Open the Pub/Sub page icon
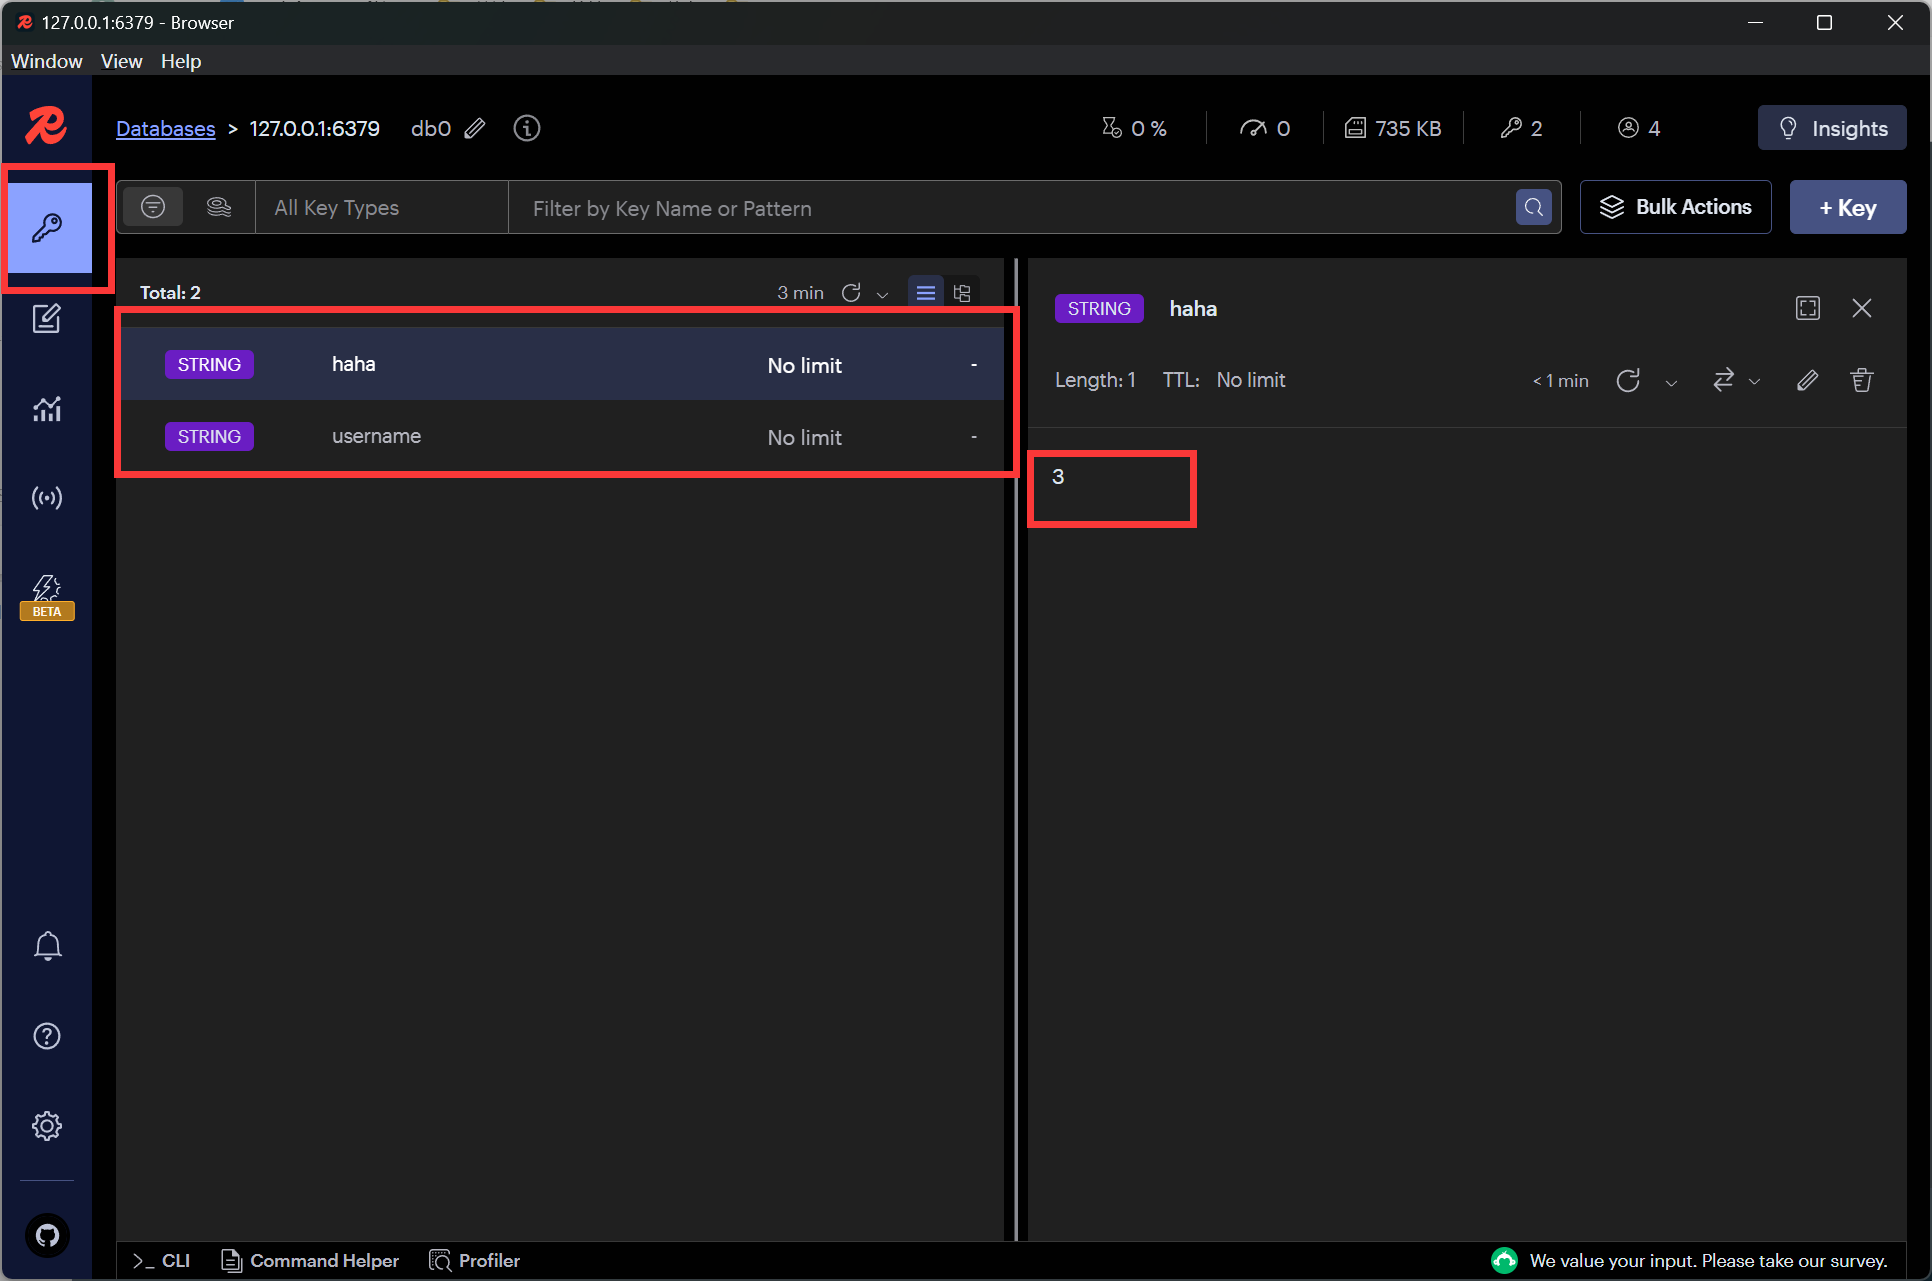The height and width of the screenshot is (1281, 1932). (47, 497)
